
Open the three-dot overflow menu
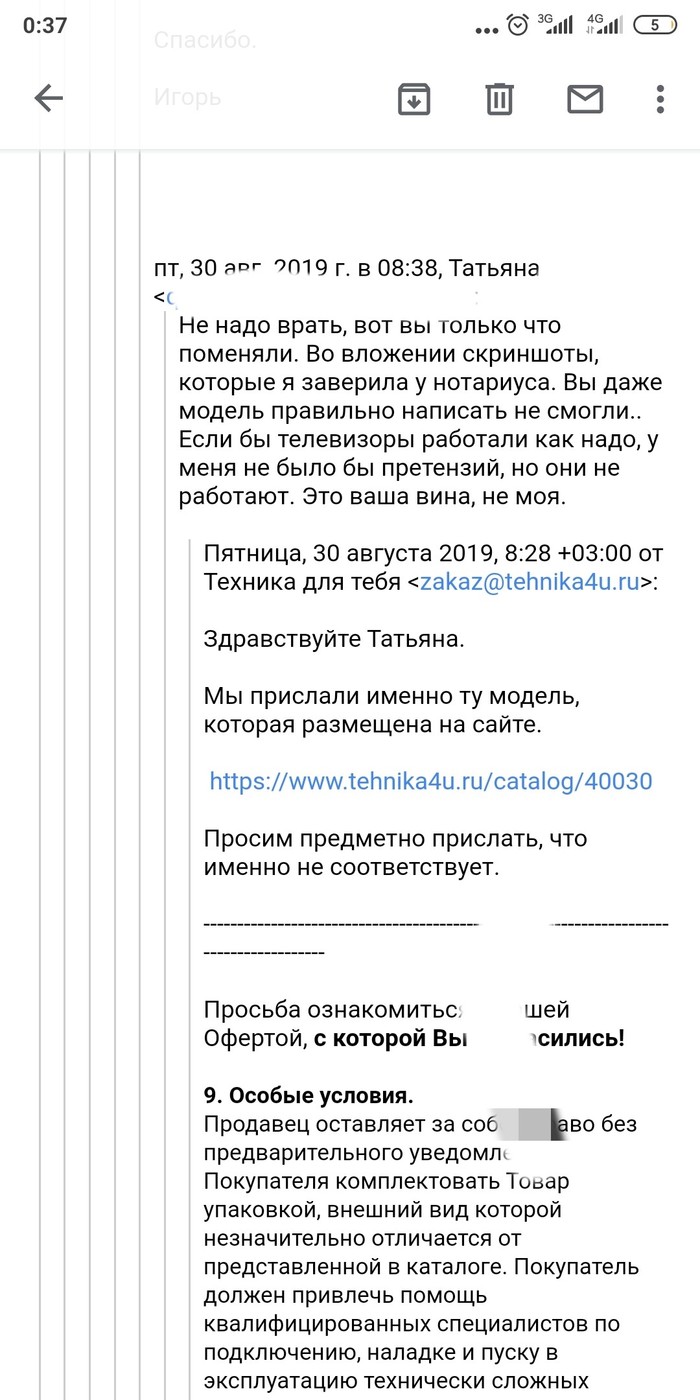click(x=660, y=98)
